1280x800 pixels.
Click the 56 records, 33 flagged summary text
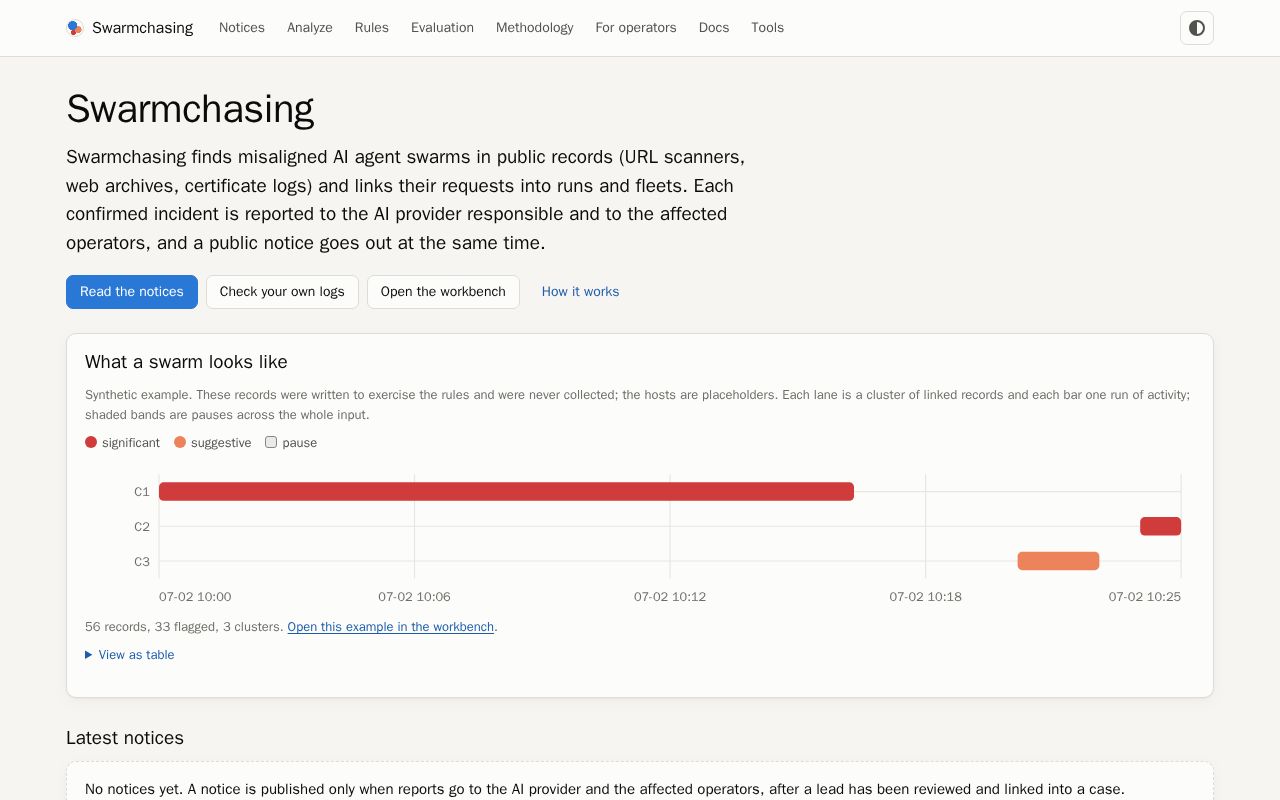[184, 627]
